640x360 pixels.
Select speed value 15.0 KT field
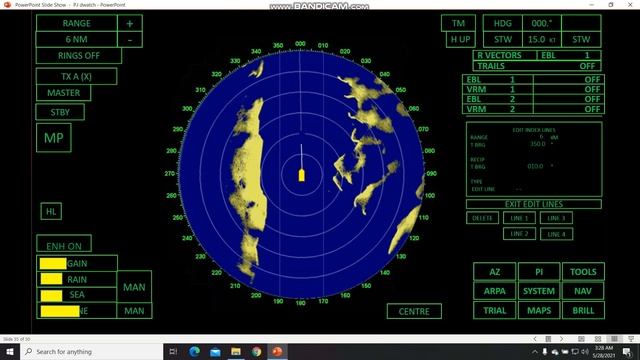pyautogui.click(x=542, y=40)
